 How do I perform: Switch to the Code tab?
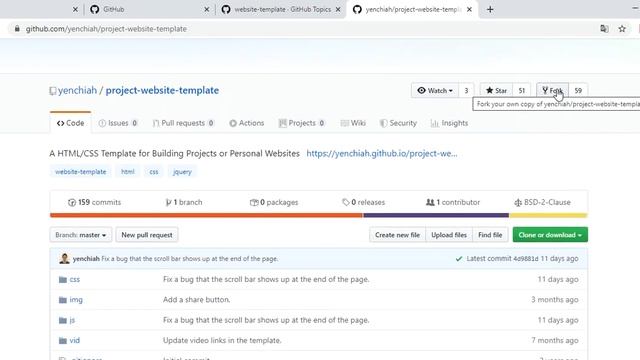tap(71, 123)
